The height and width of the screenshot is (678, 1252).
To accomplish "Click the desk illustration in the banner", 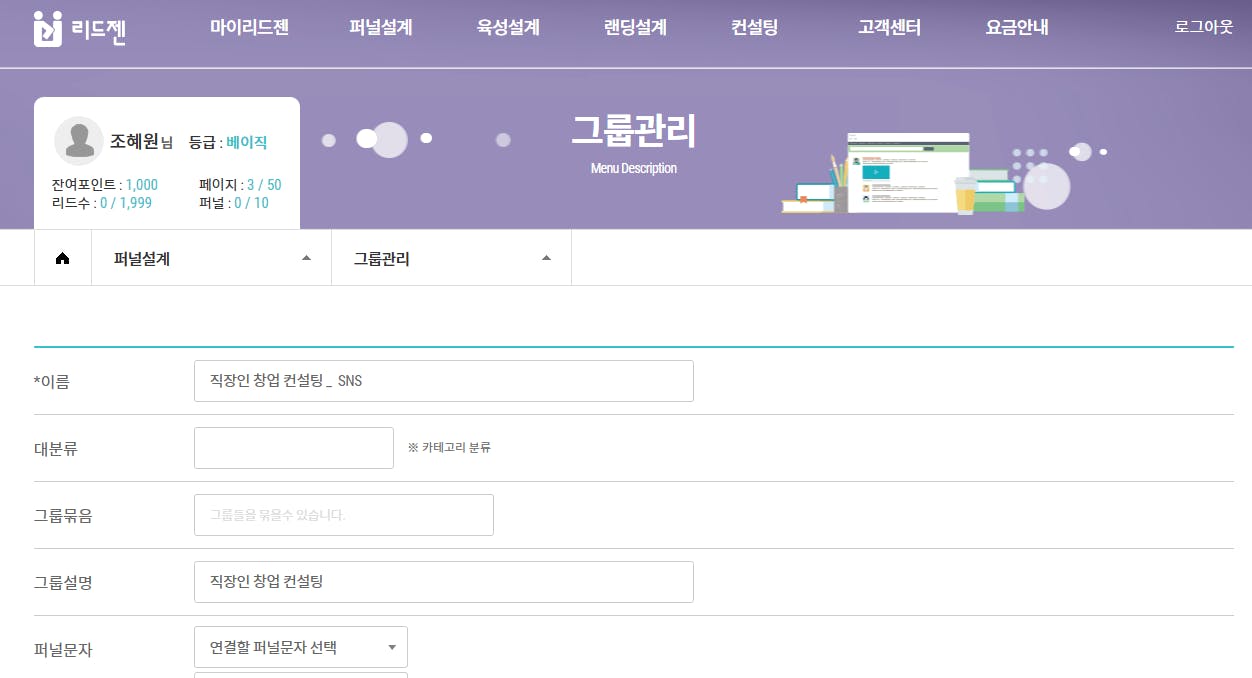I will (925, 172).
